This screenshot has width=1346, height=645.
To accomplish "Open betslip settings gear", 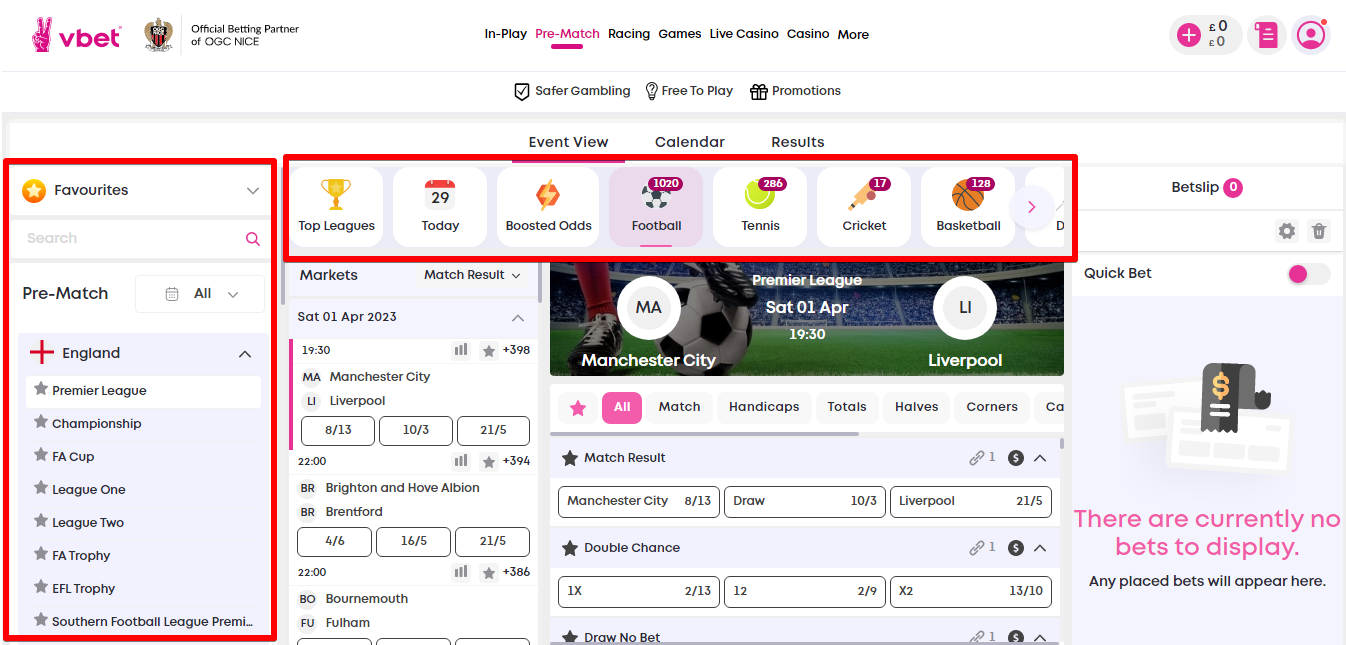I will [x=1287, y=231].
